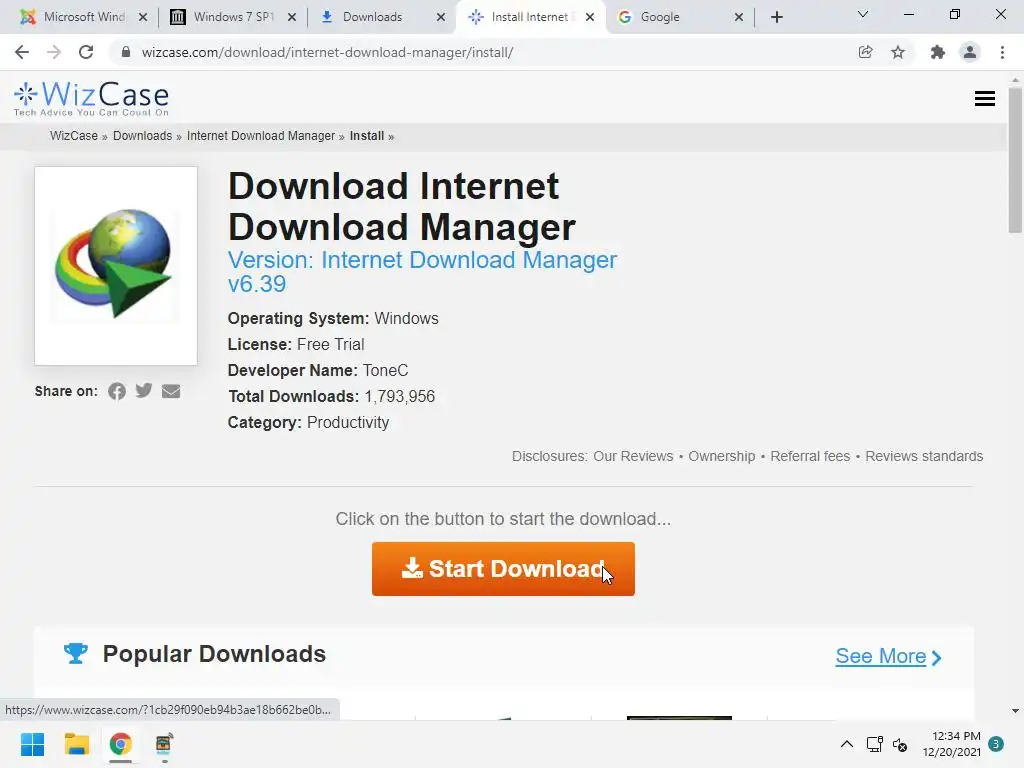Screen dimensions: 1024x768
Task: Close the Windows 7 SP1 tab
Action: point(292,17)
